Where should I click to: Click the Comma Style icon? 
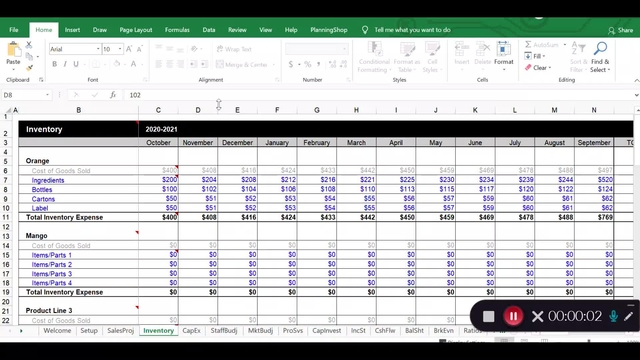pos(318,64)
